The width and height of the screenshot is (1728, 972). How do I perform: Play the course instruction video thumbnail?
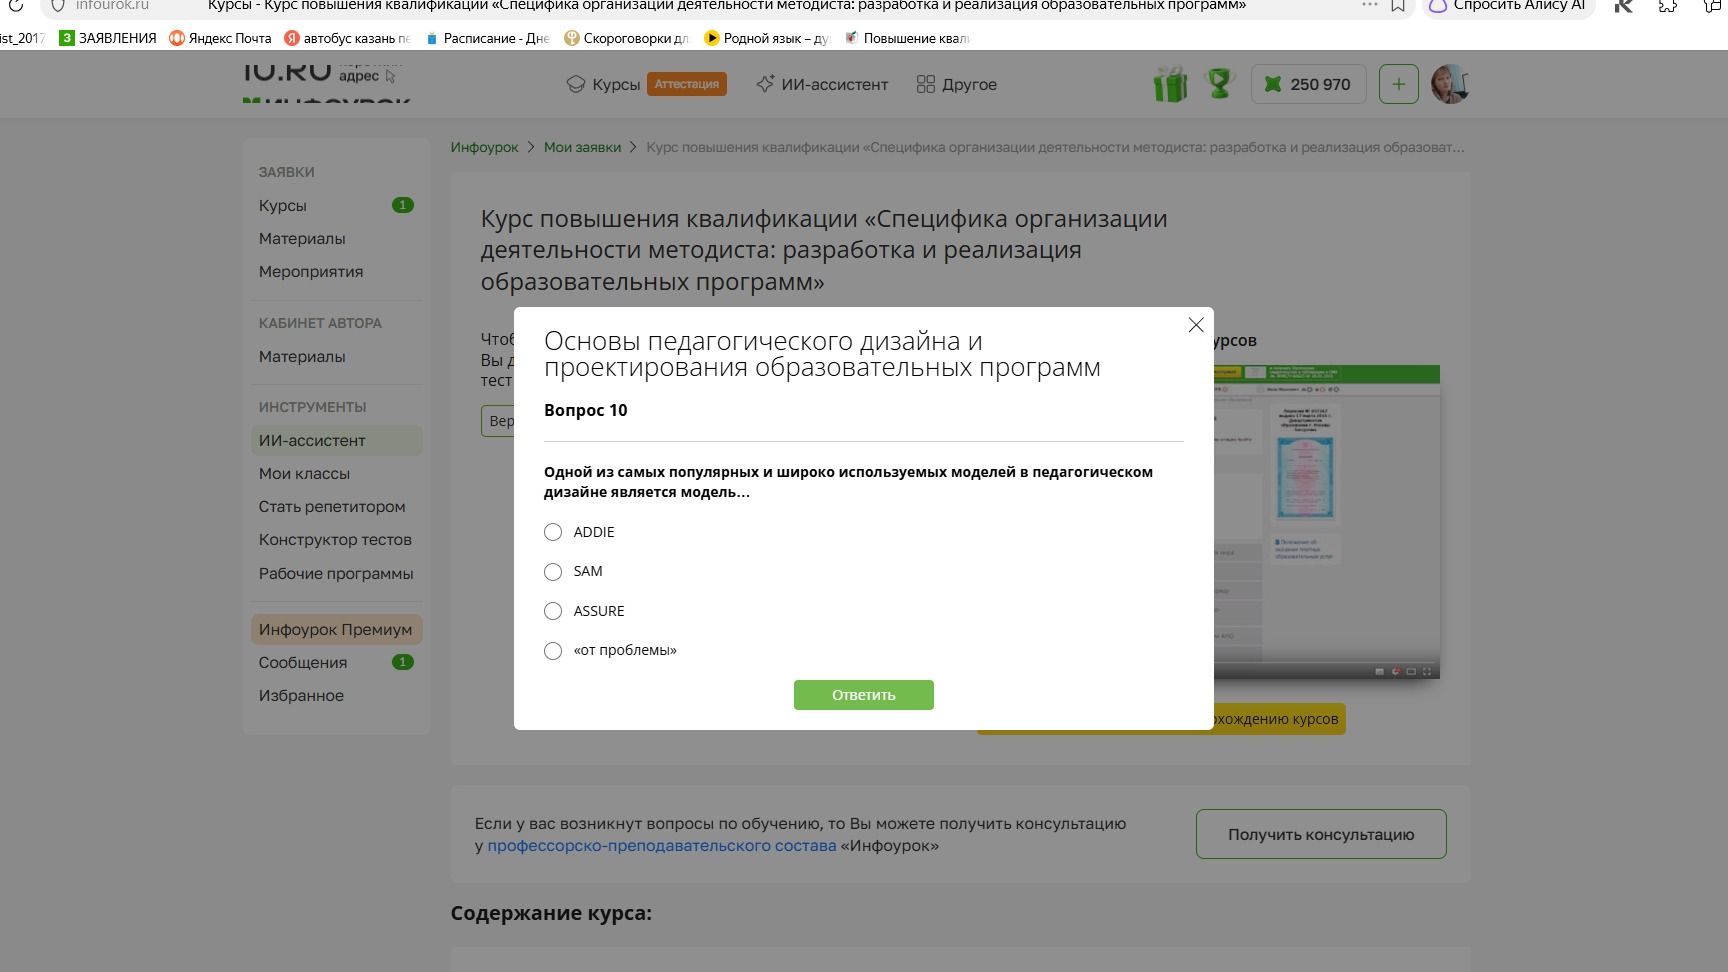coord(1326,522)
